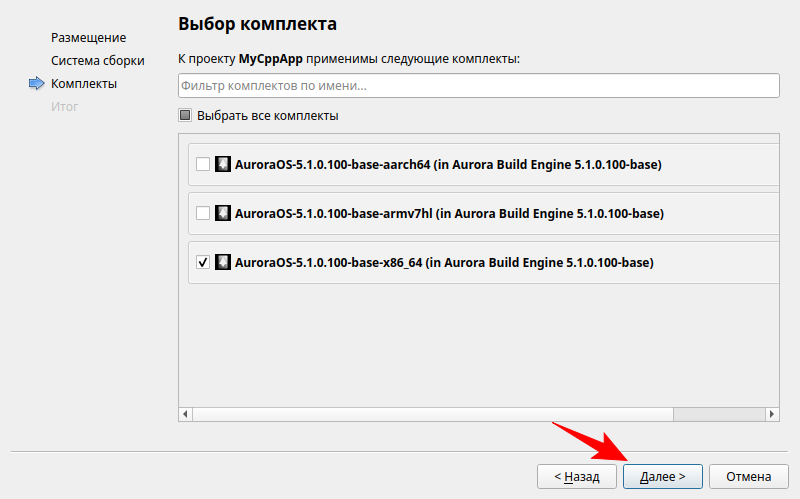Uncheck the AuroraOS x86_64 kit checkbox

click(x=203, y=262)
